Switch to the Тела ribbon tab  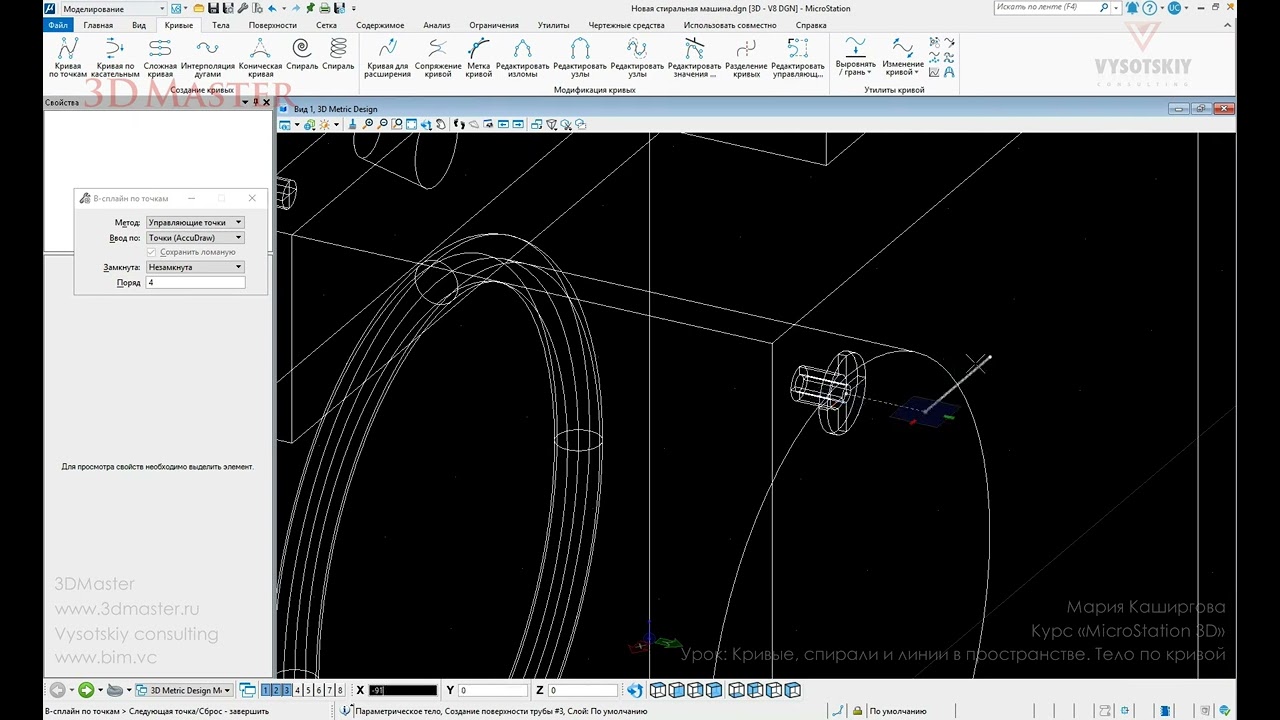221,25
